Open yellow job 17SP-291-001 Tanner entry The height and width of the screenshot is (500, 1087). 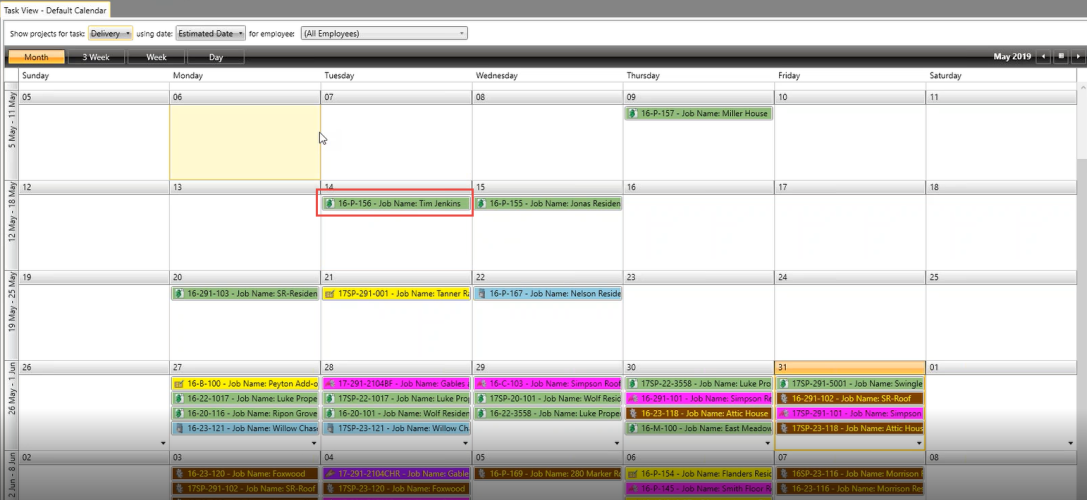[396, 294]
